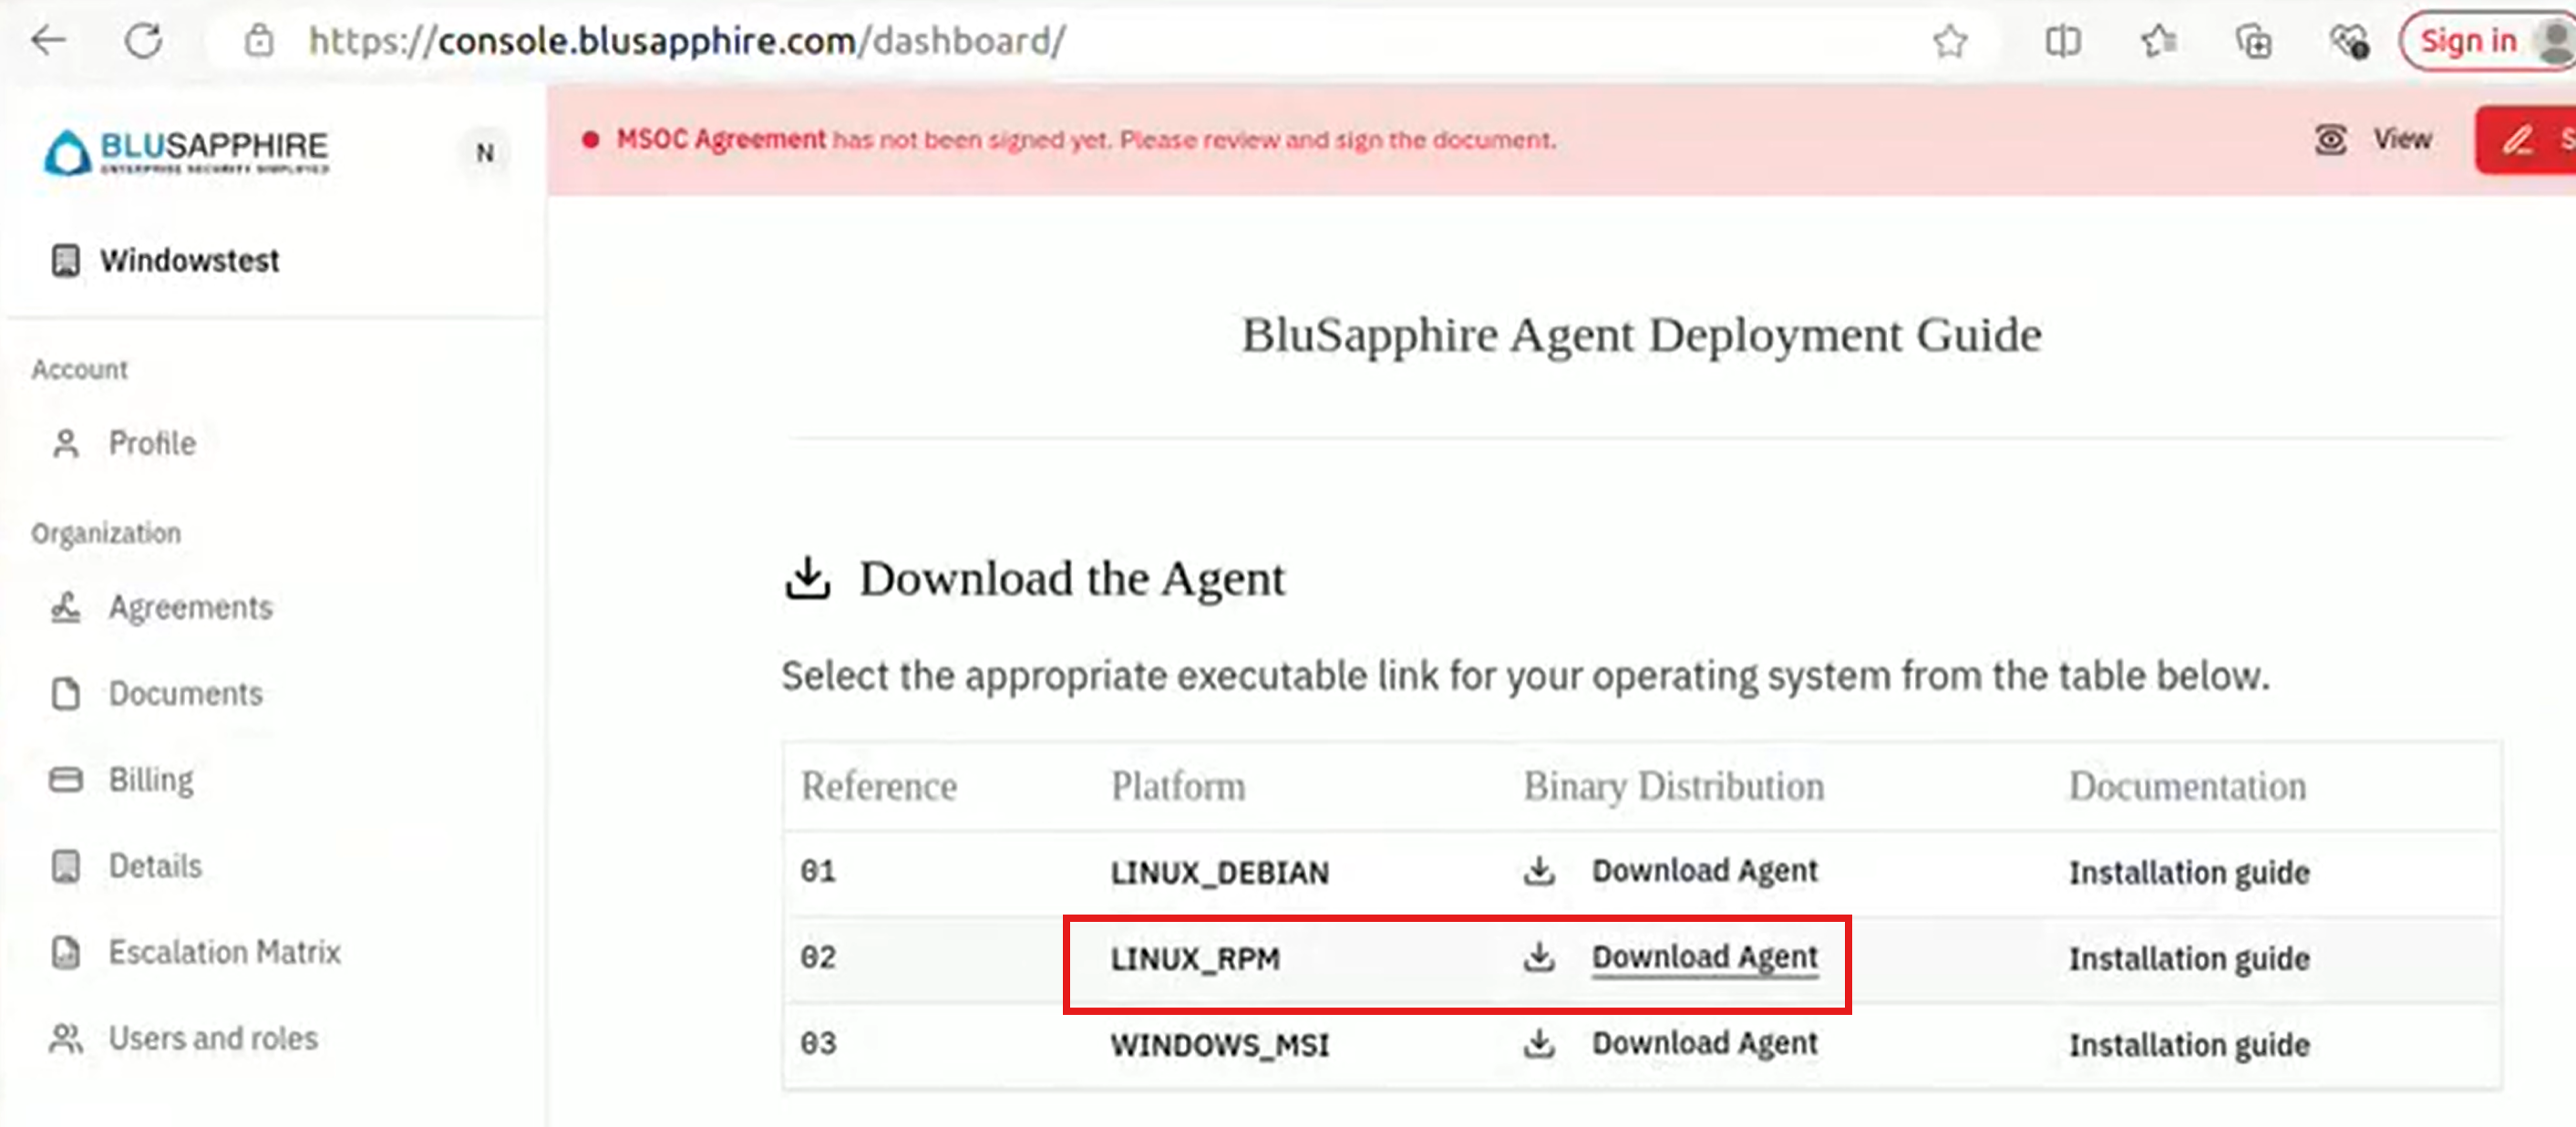Open split screen browser icon
Viewport: 2576px width, 1127px height.
(2062, 42)
